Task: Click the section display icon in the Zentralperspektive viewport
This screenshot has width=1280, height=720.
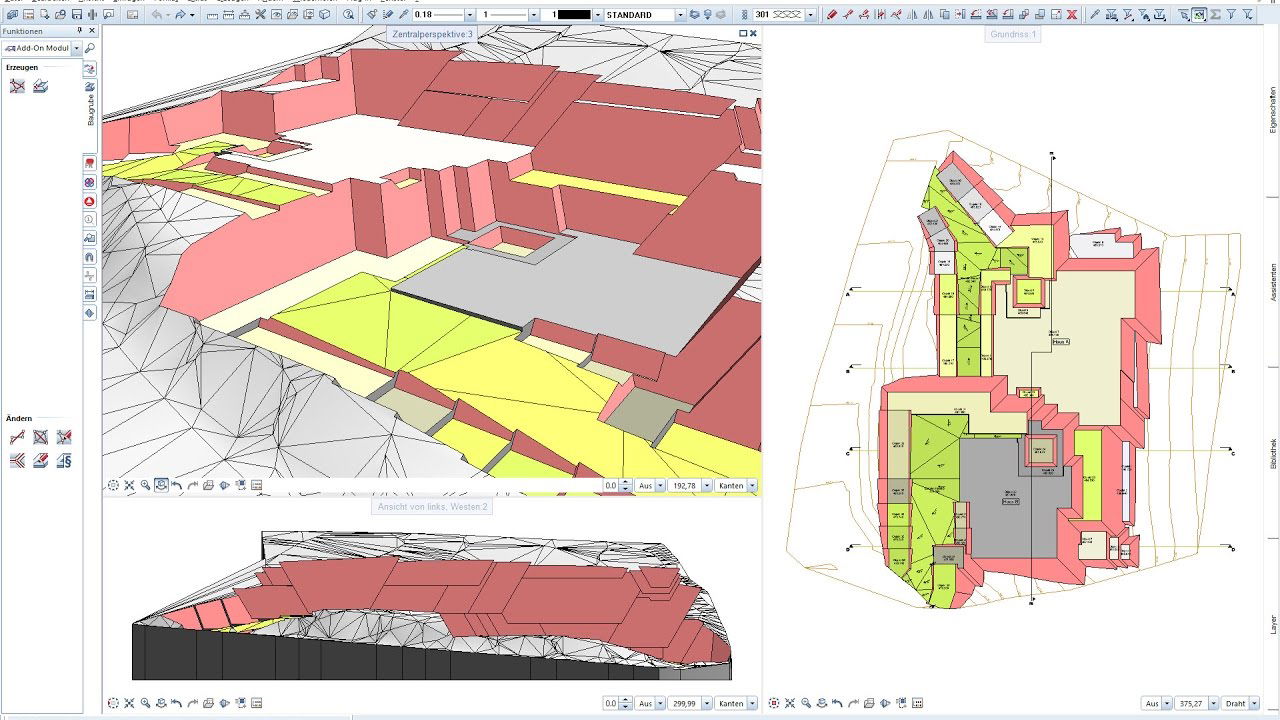Action: (x=224, y=485)
